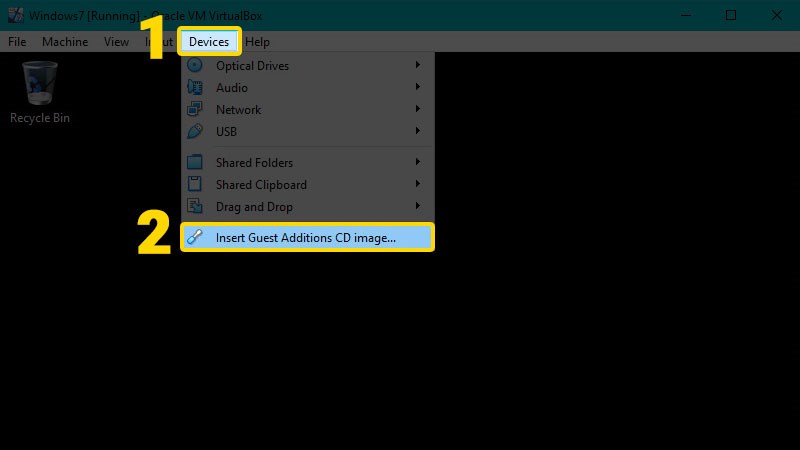Click the Shared Folders folder icon
800x450 pixels.
(x=194, y=162)
